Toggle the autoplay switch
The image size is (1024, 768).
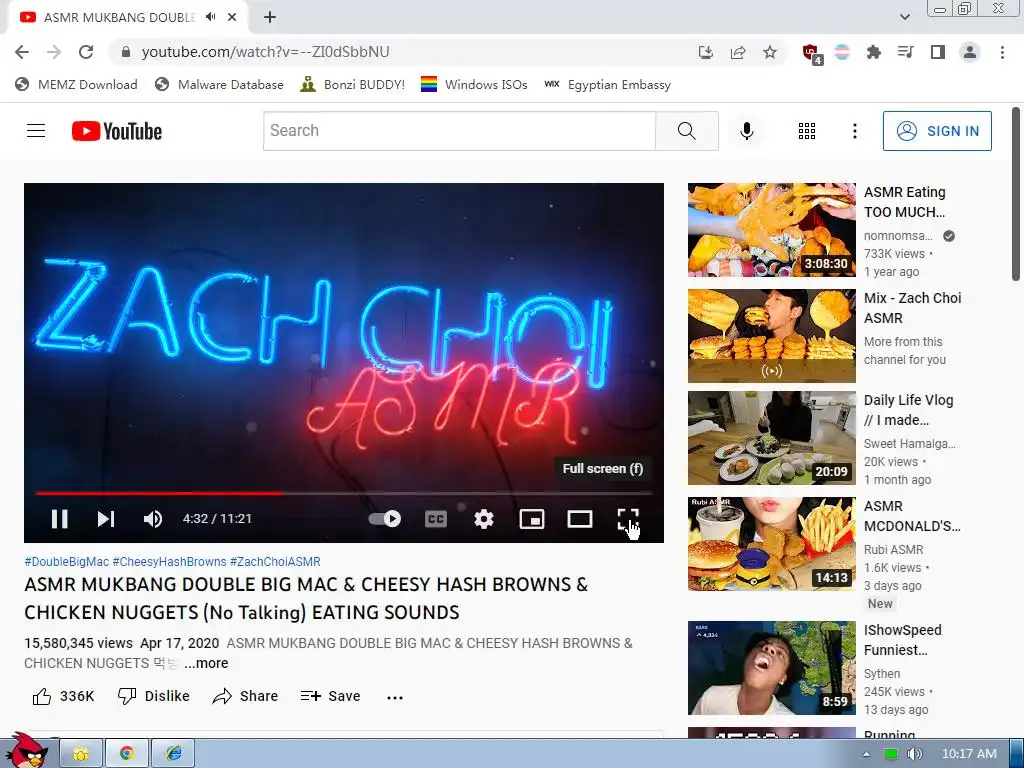pos(385,519)
